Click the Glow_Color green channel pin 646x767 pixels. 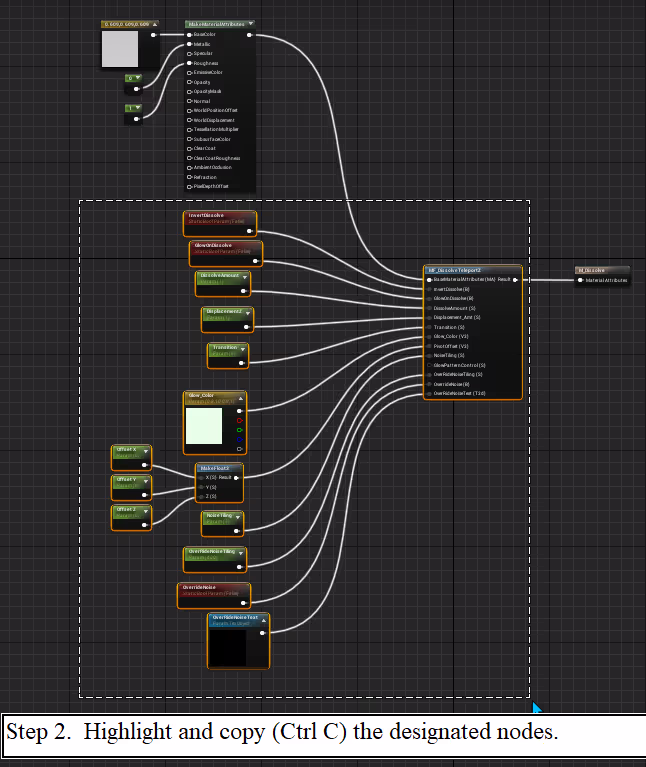[240, 430]
